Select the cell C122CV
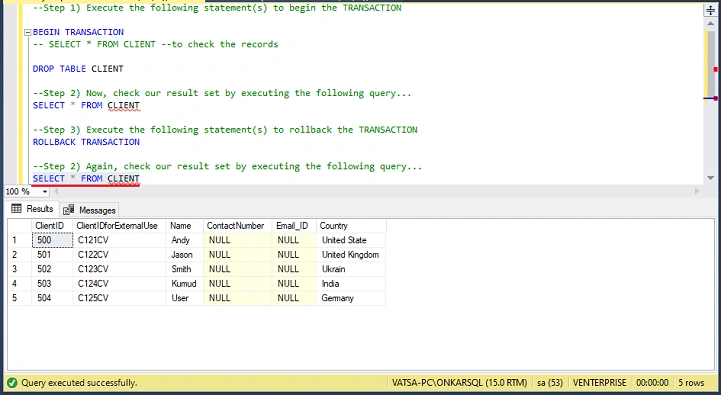 coord(119,255)
